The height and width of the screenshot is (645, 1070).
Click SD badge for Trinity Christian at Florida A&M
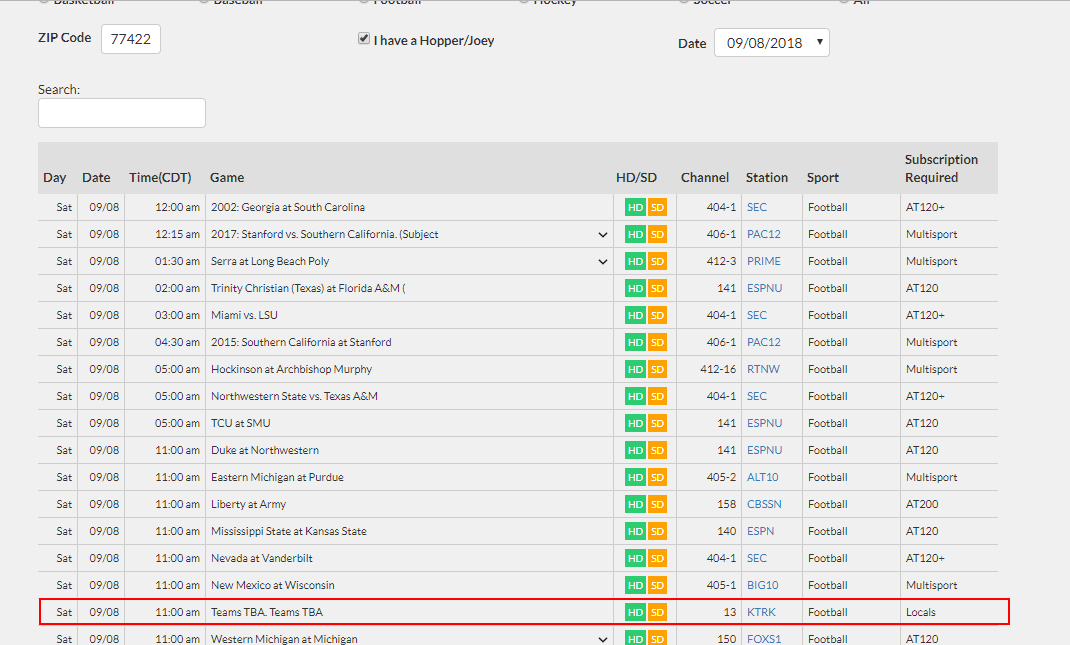tap(657, 288)
